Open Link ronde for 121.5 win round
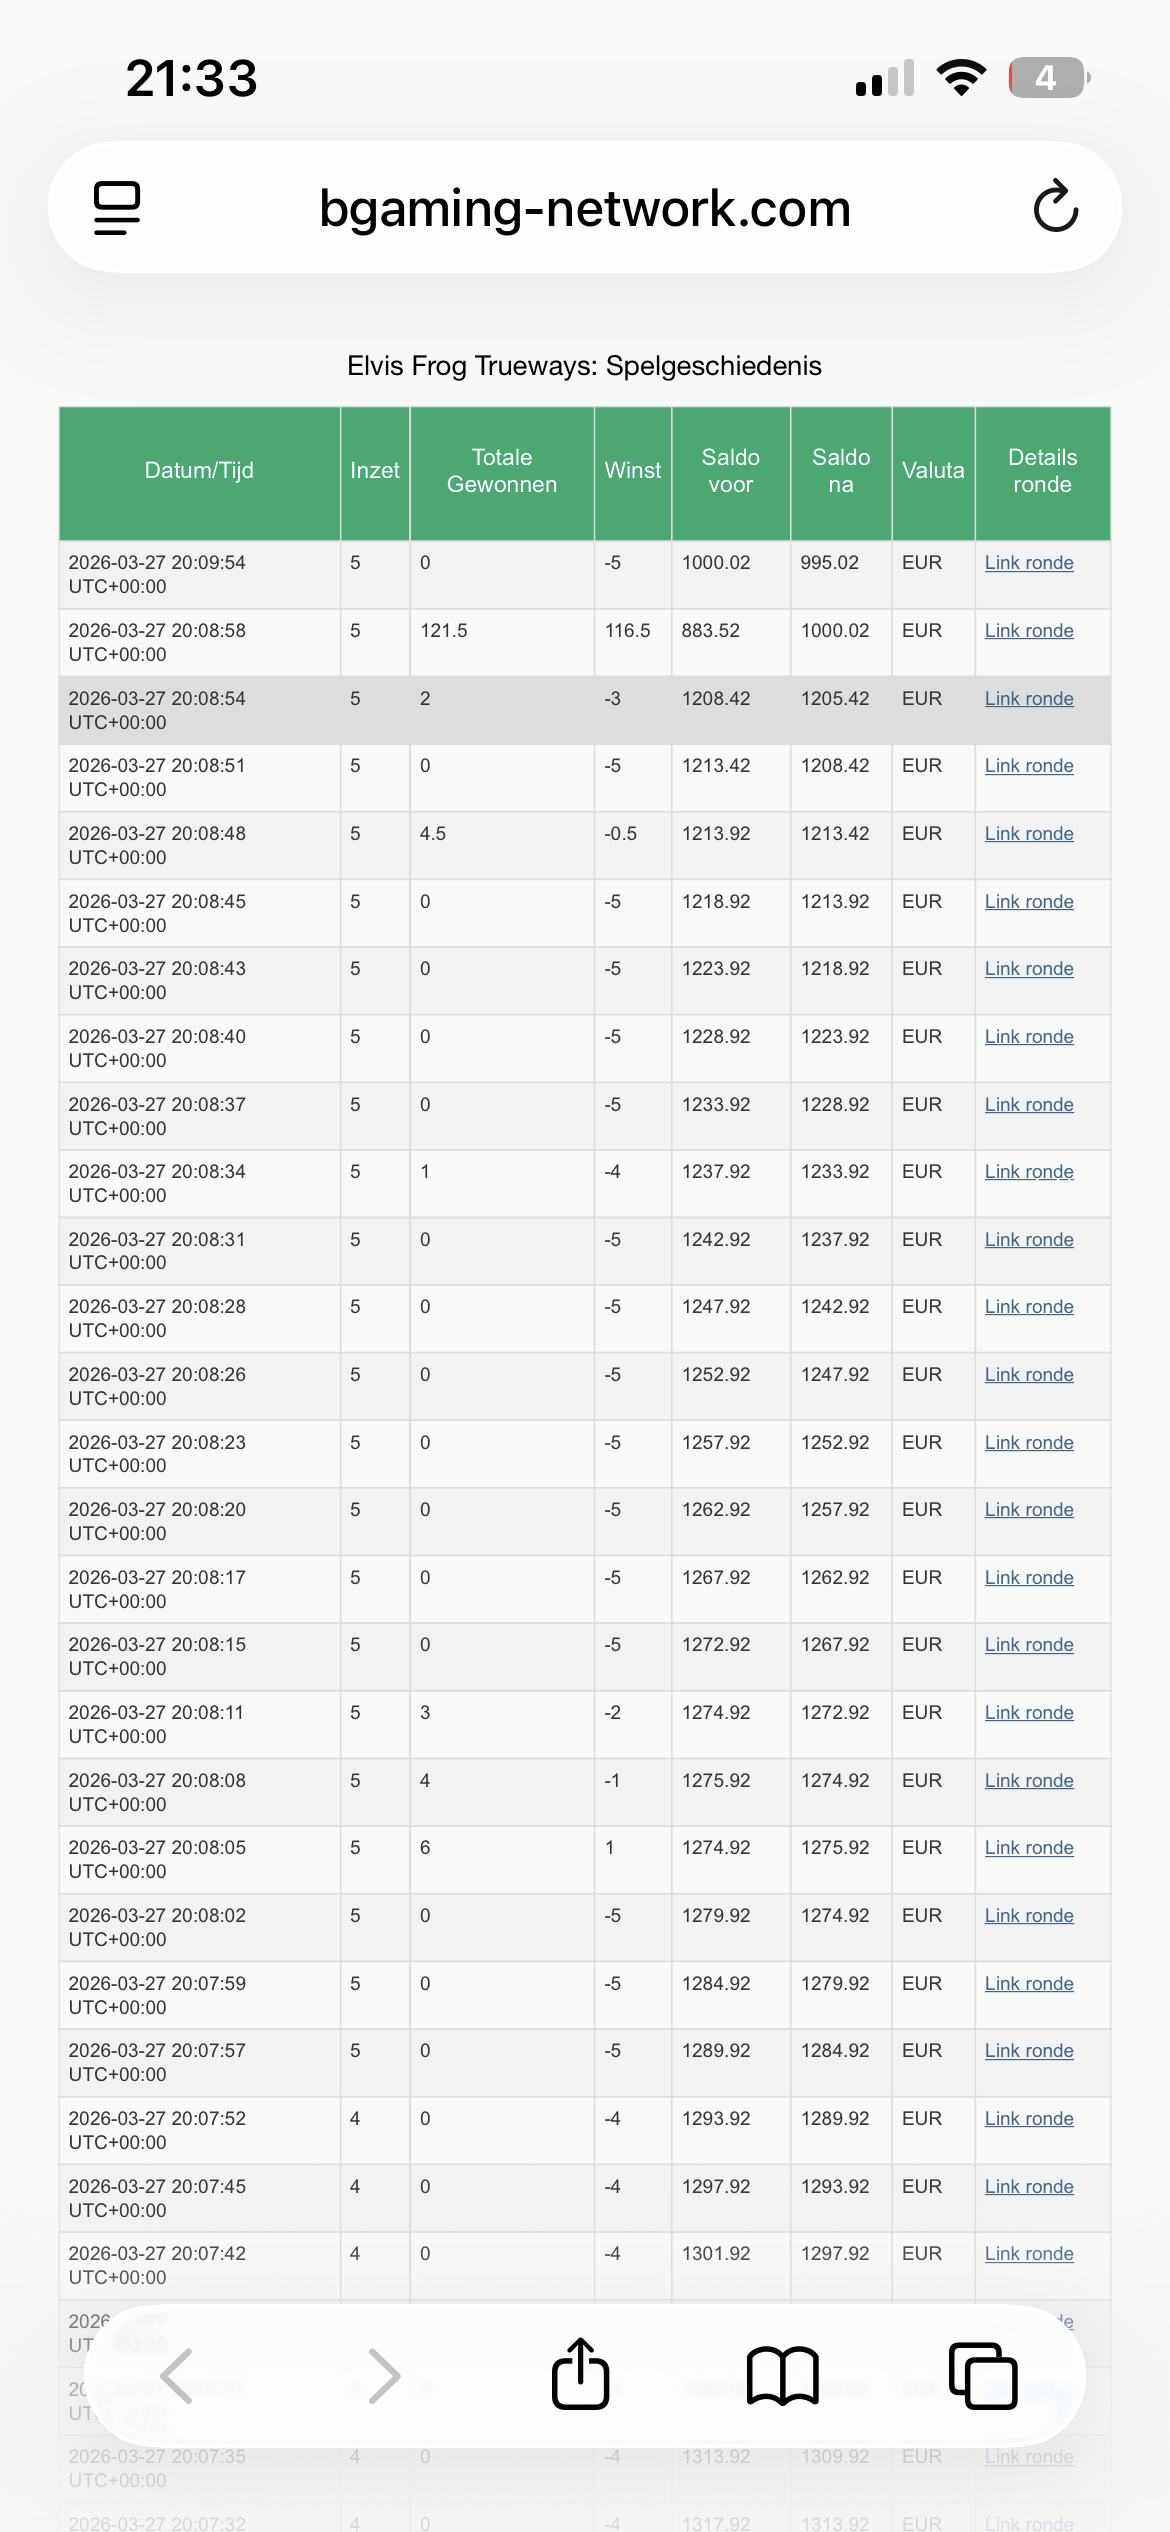The width and height of the screenshot is (1170, 2532). (1029, 631)
